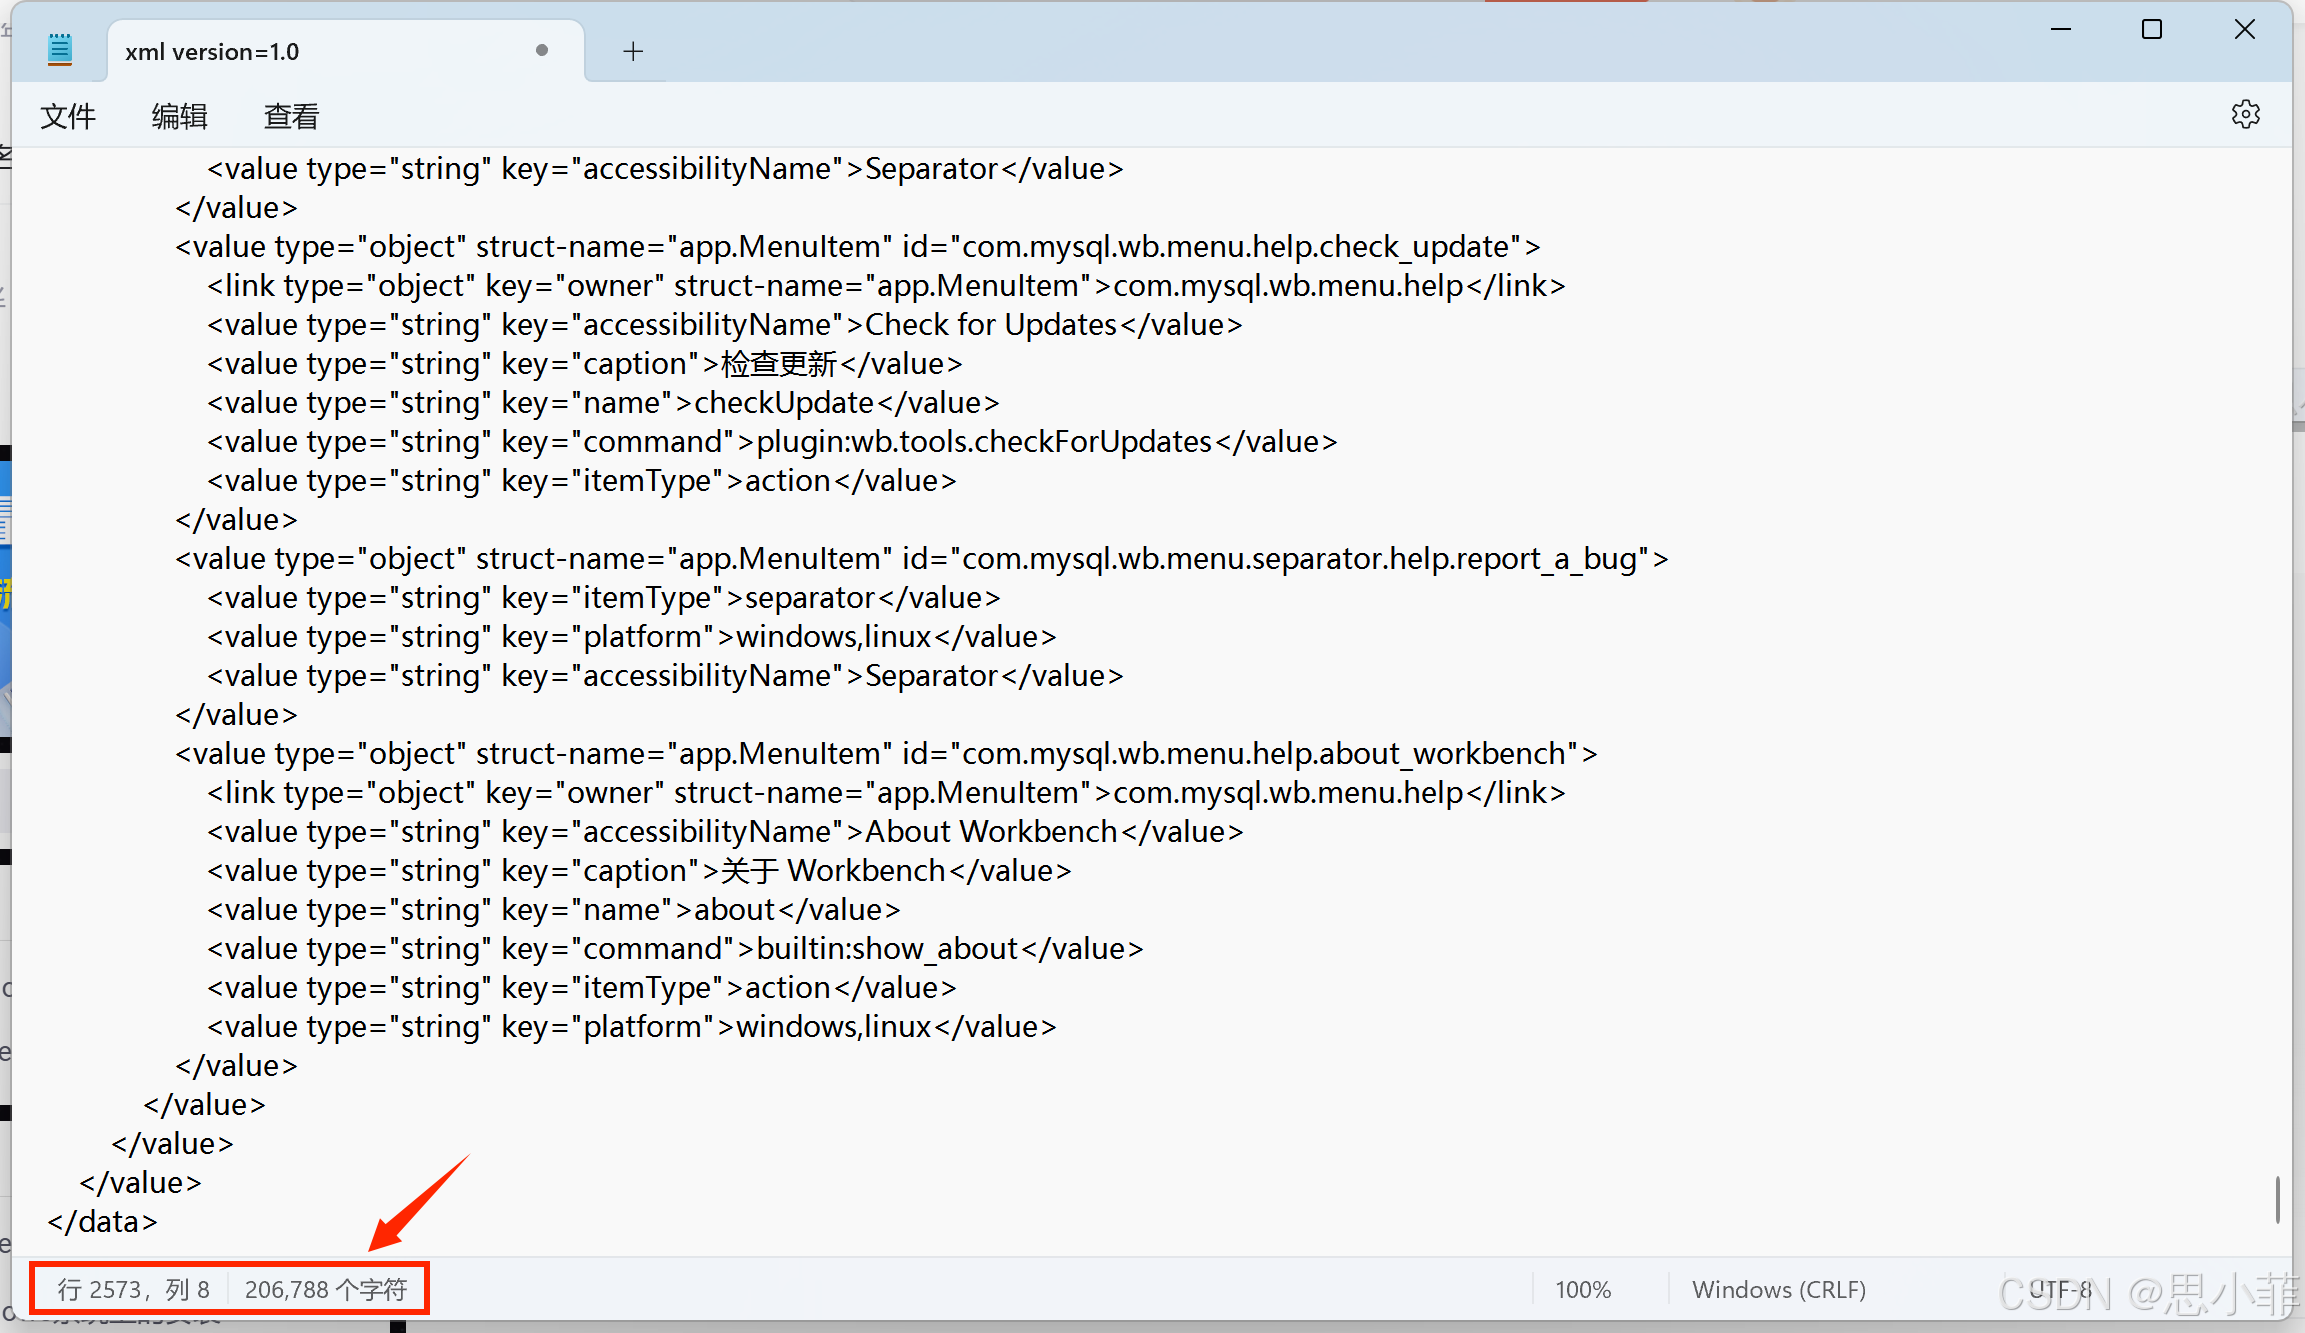Click the line and column indicator 行 2573
This screenshot has height=1333, width=2305.
coord(133,1289)
